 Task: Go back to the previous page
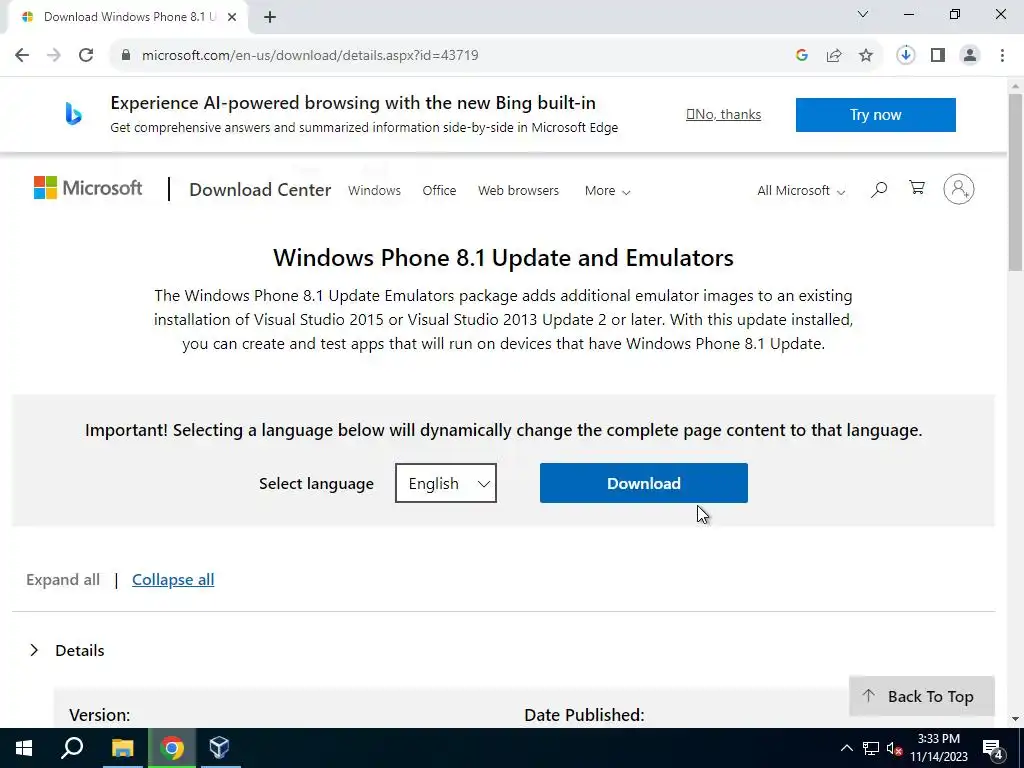coord(22,56)
